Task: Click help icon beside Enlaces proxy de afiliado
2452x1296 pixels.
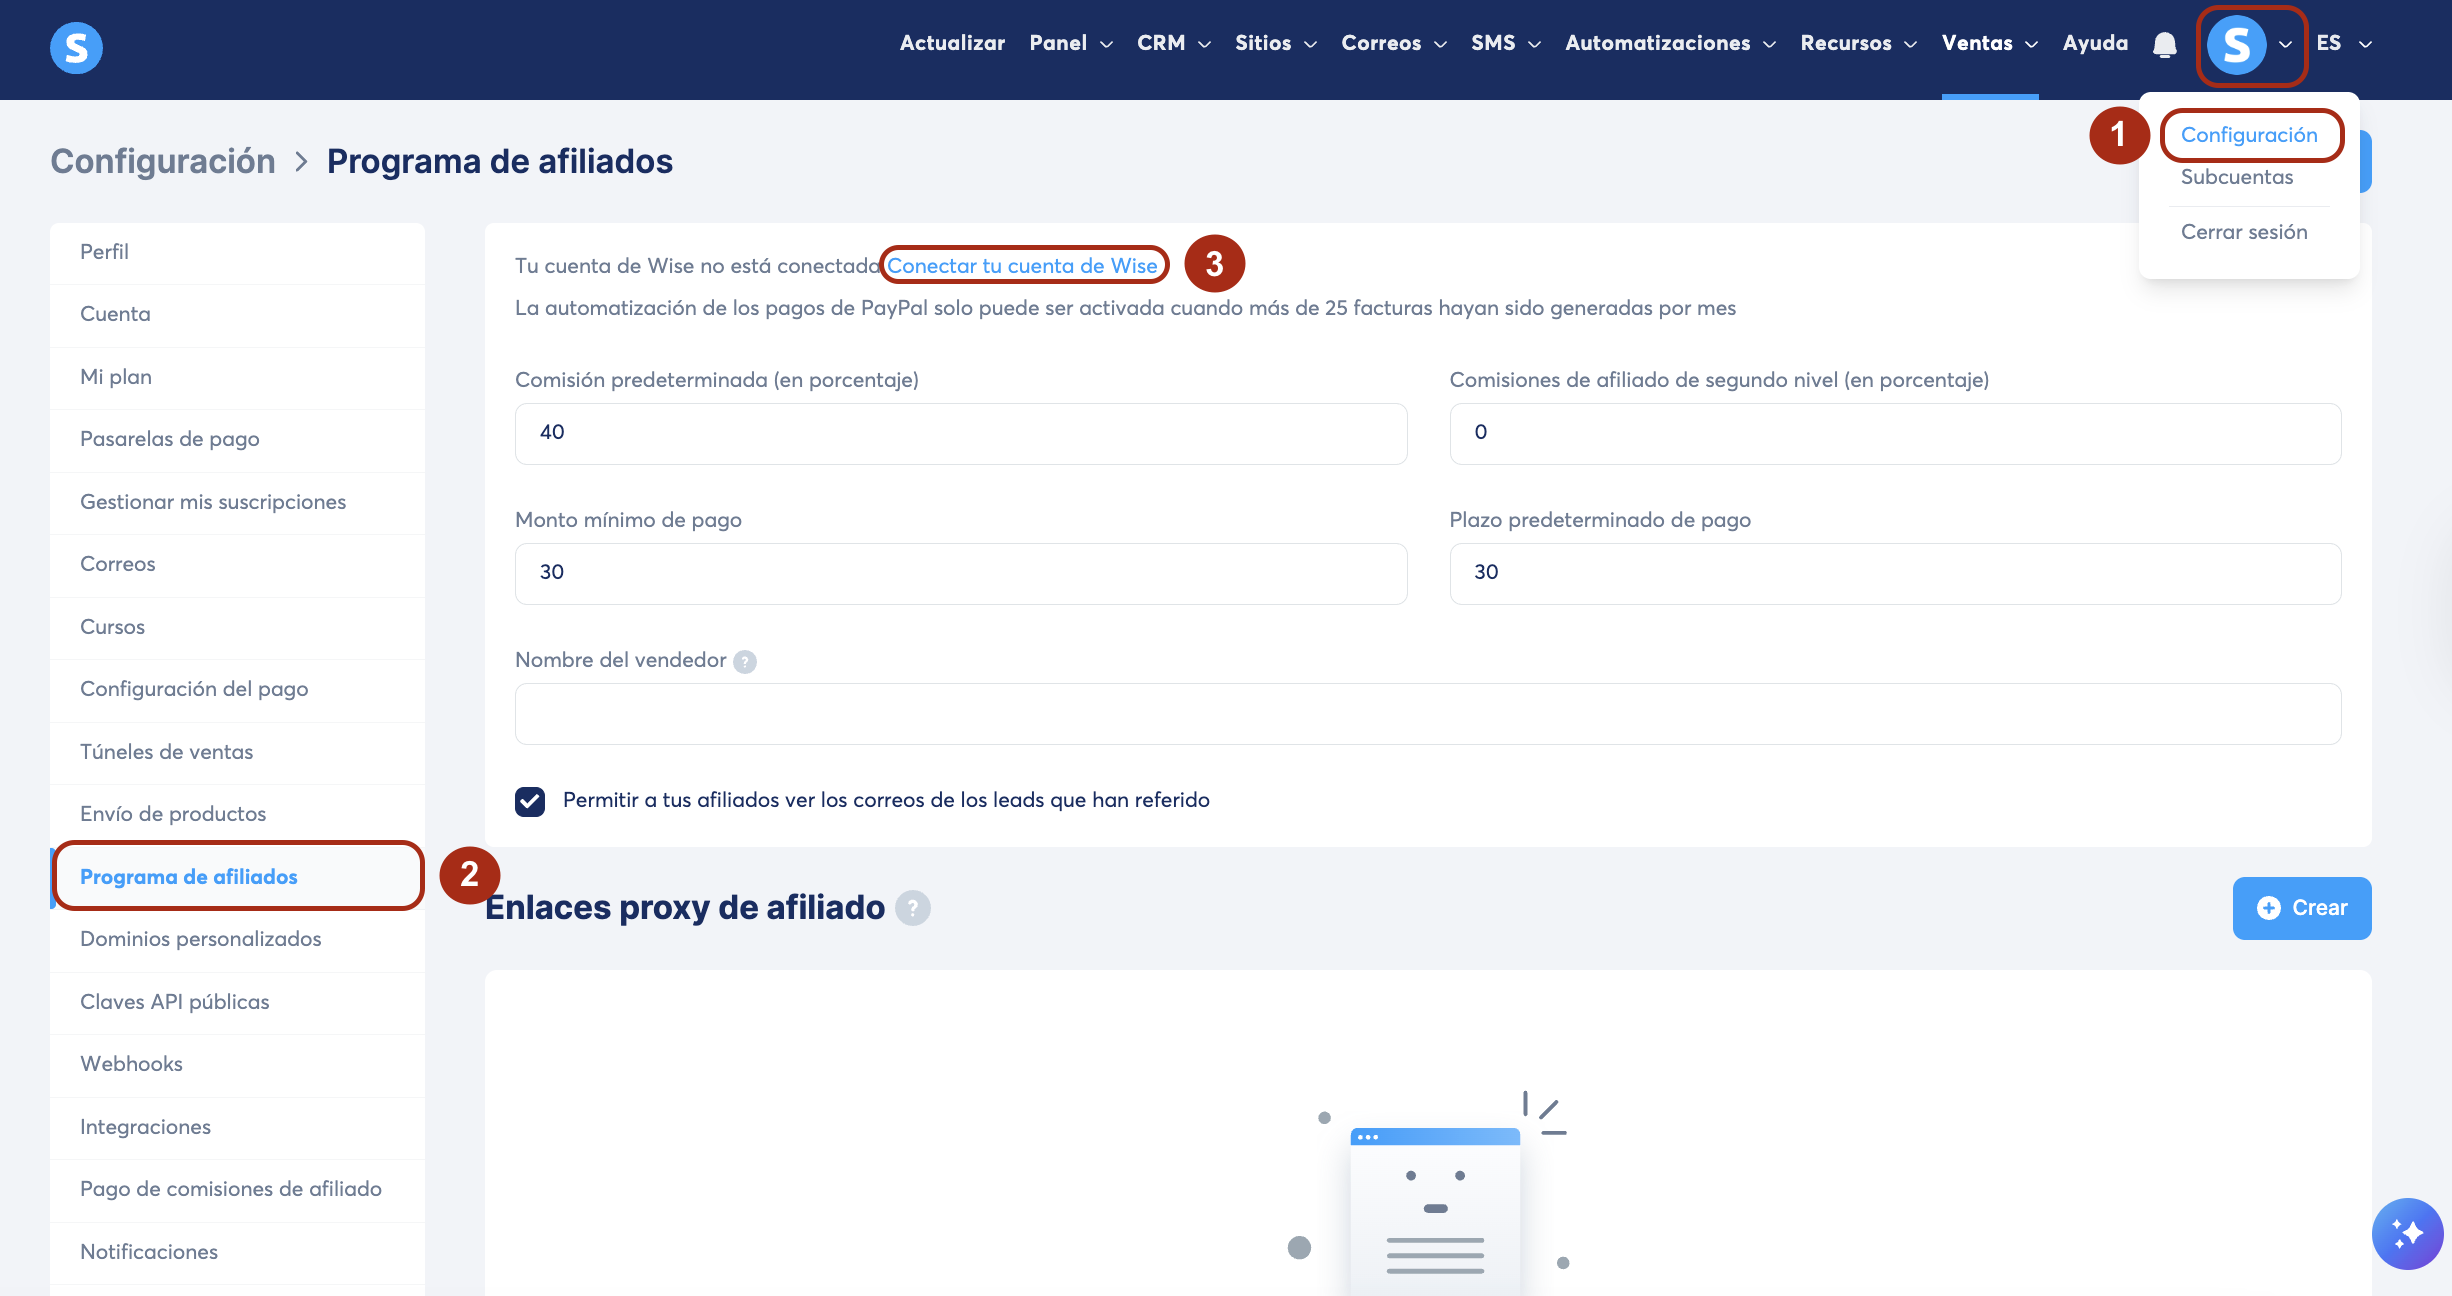Action: 912,908
